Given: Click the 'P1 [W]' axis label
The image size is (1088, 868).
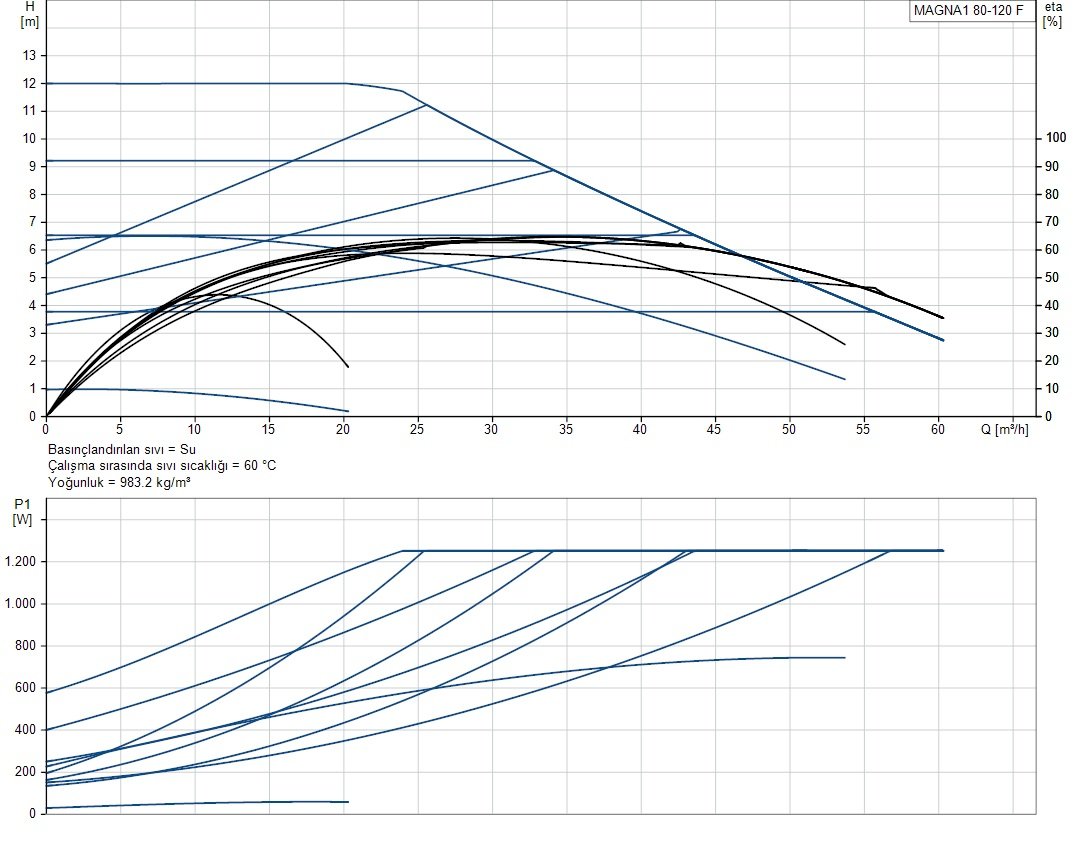Looking at the screenshot, I should click(x=22, y=512).
